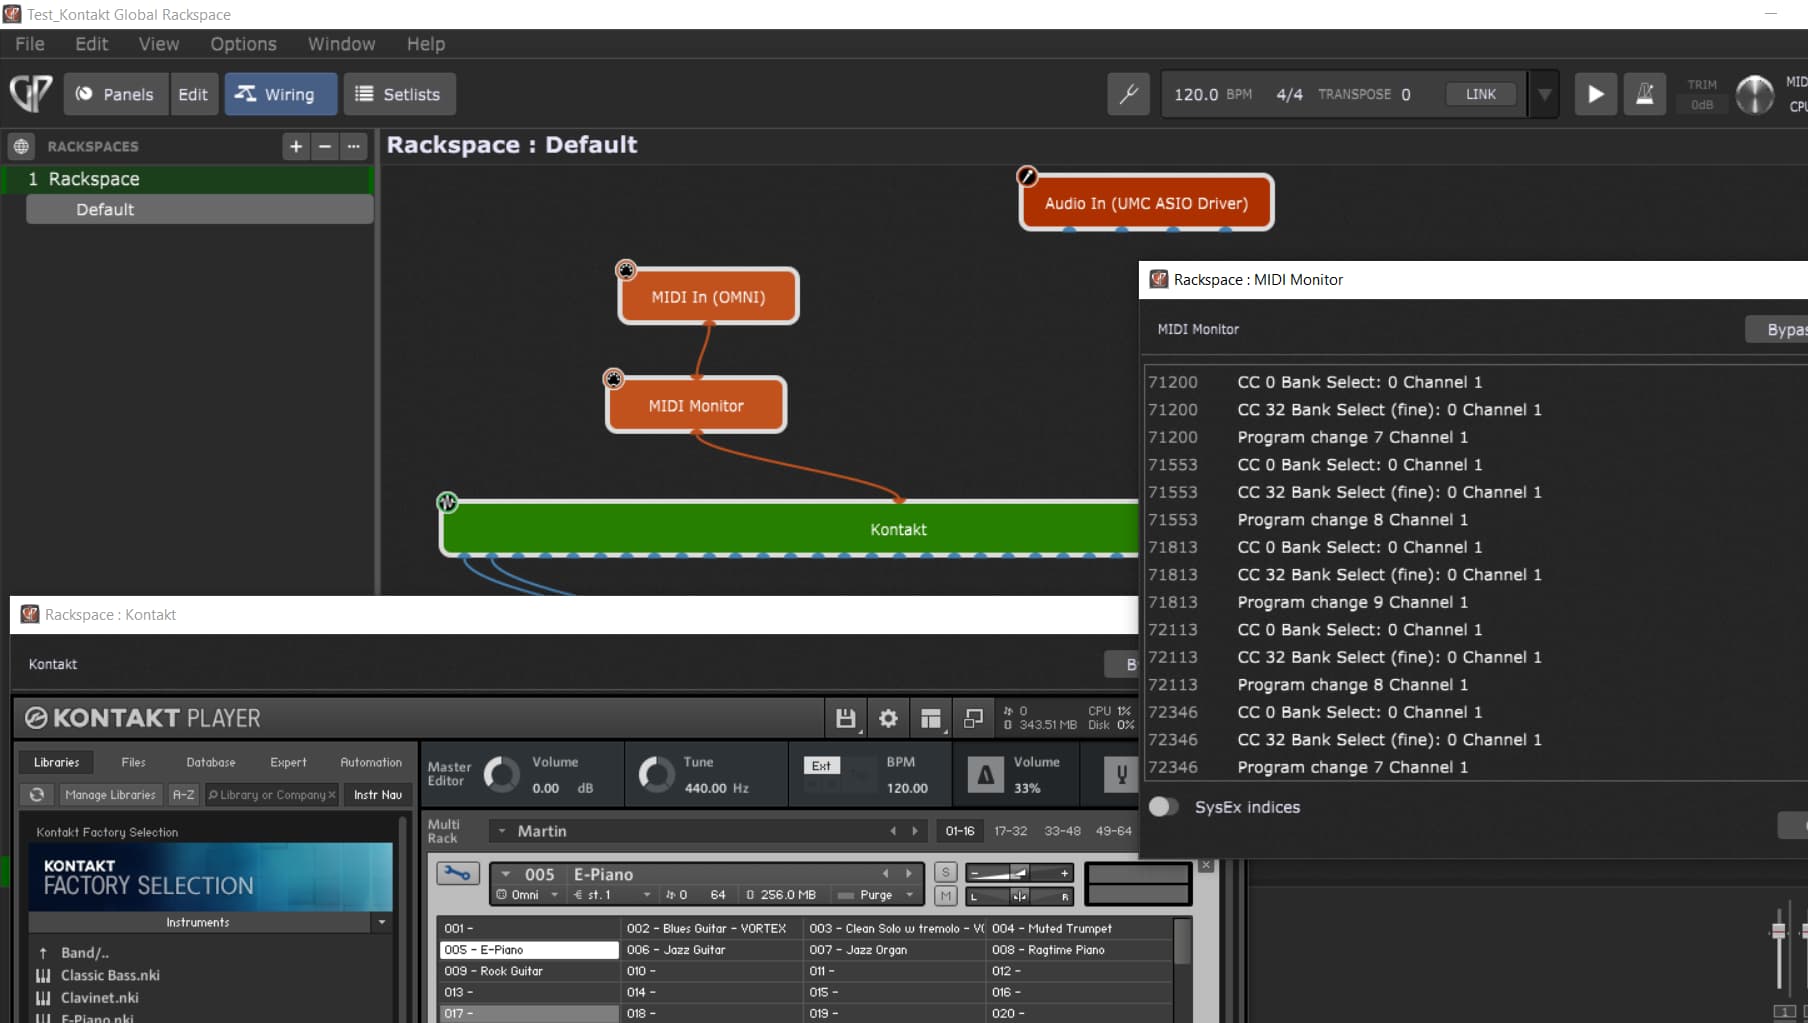1808x1023 pixels.
Task: Click the Edit button in toolbar
Action: coord(193,94)
